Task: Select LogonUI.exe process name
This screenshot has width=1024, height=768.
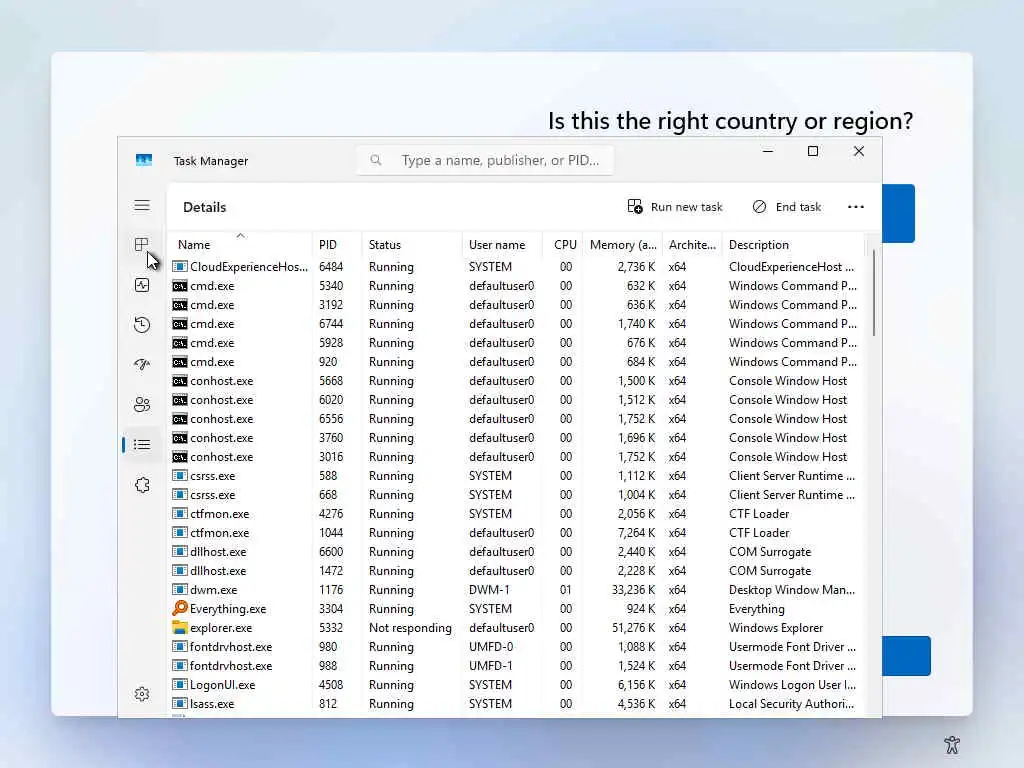Action: (x=222, y=684)
